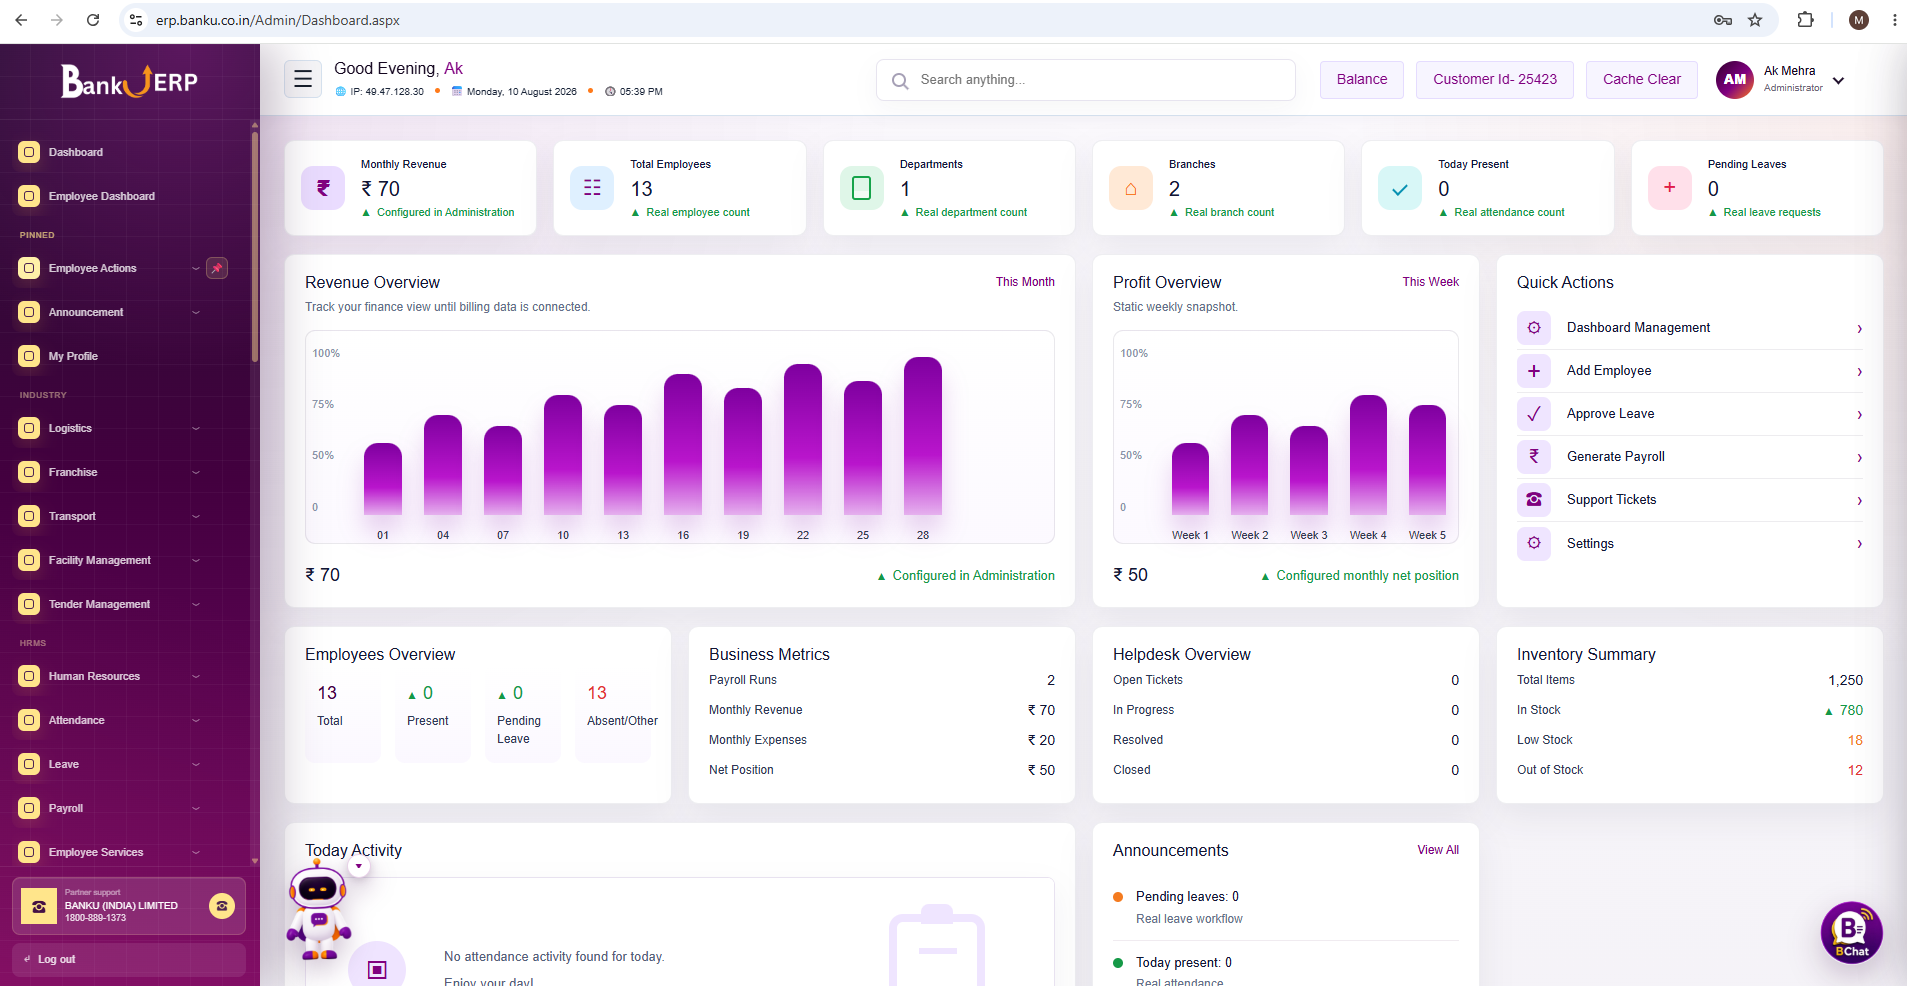1907x986 pixels.
Task: Click the Dashboard sidebar icon
Action: pos(29,152)
